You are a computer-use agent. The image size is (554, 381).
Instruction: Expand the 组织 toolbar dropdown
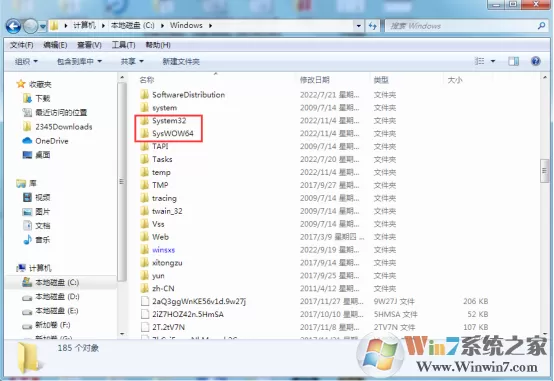(x=26, y=61)
